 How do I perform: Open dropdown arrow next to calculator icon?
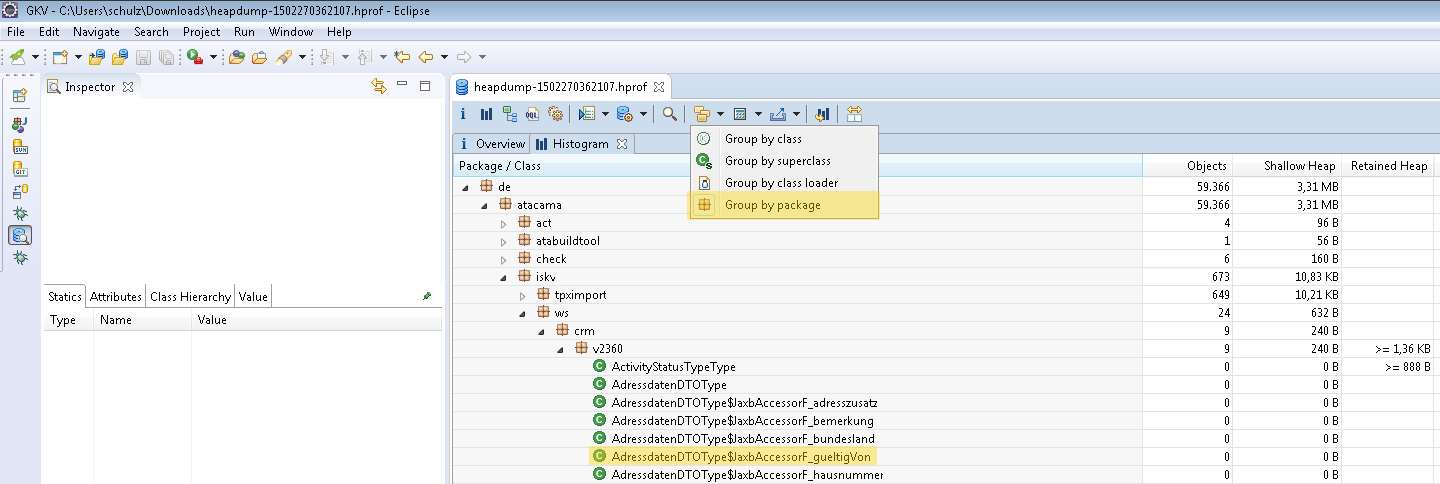(x=758, y=114)
